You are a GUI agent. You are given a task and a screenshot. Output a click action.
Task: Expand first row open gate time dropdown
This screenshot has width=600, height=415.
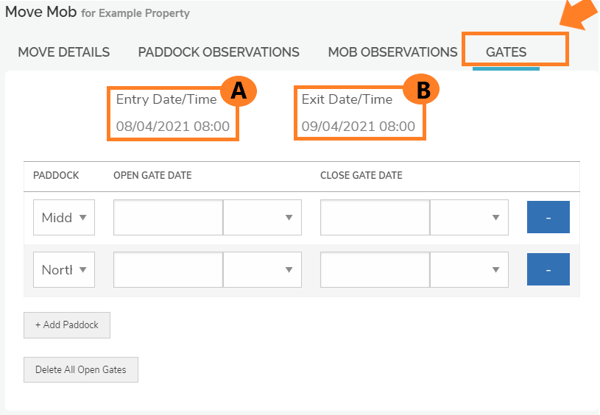tap(262, 217)
